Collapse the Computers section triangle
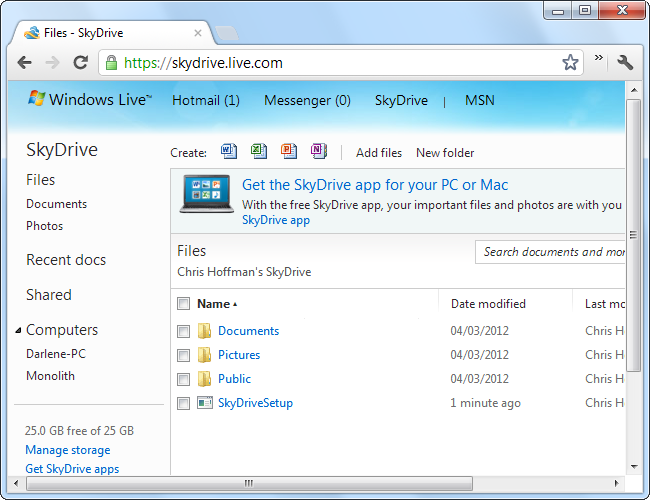Viewport: 650px width, 500px height. (18, 330)
